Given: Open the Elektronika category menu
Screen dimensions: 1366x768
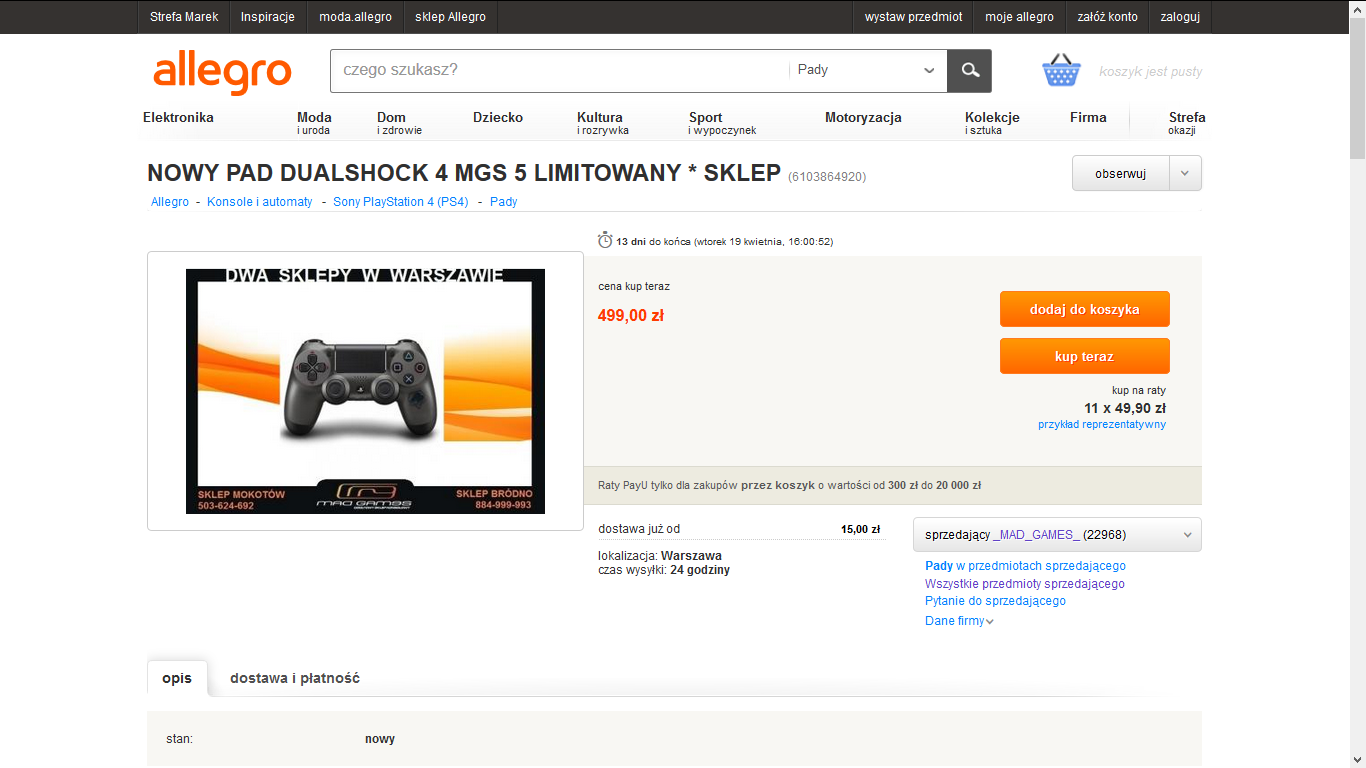Looking at the screenshot, I should pos(178,117).
